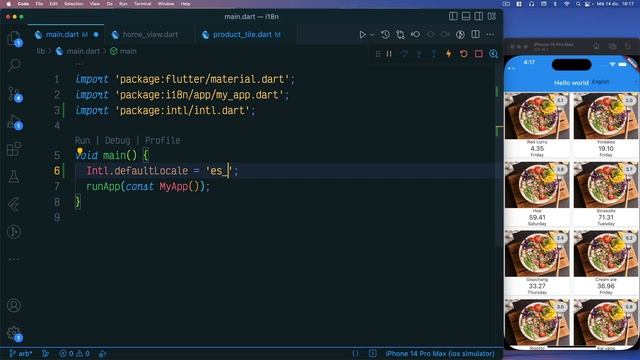Click the errors and warnings status counter

pos(74,353)
